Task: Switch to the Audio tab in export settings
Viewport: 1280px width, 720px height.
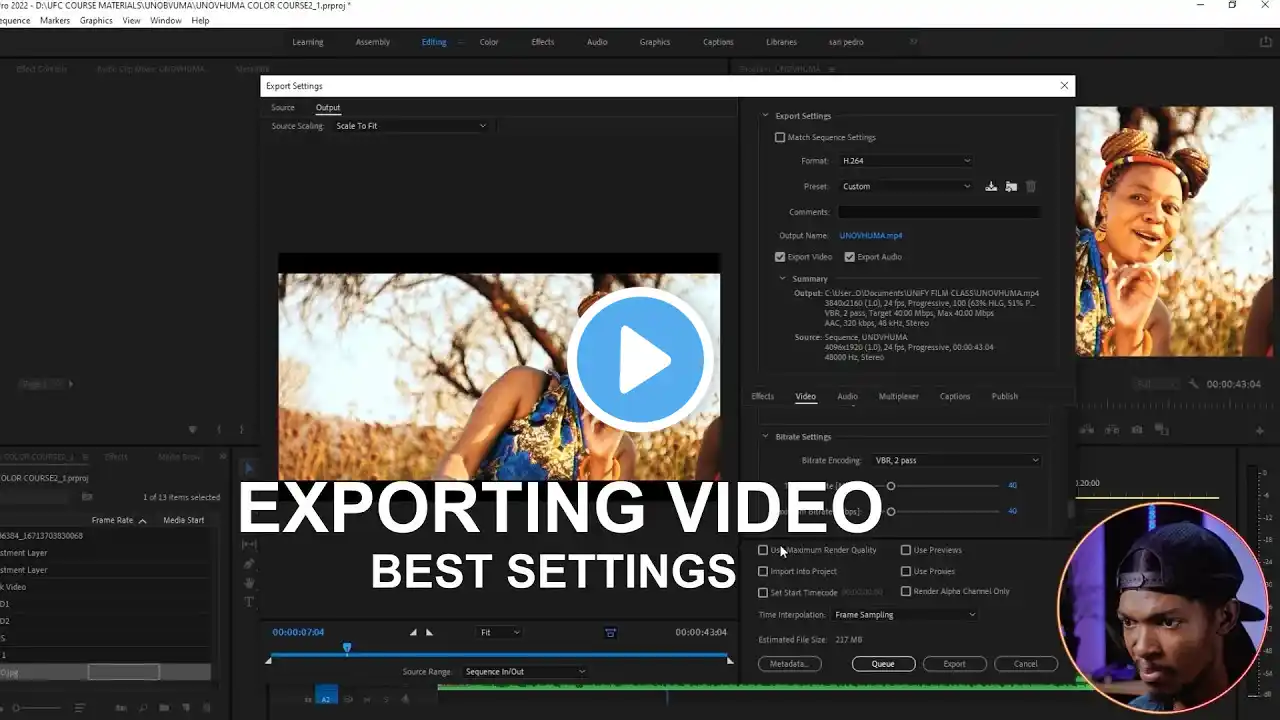Action: tap(847, 396)
